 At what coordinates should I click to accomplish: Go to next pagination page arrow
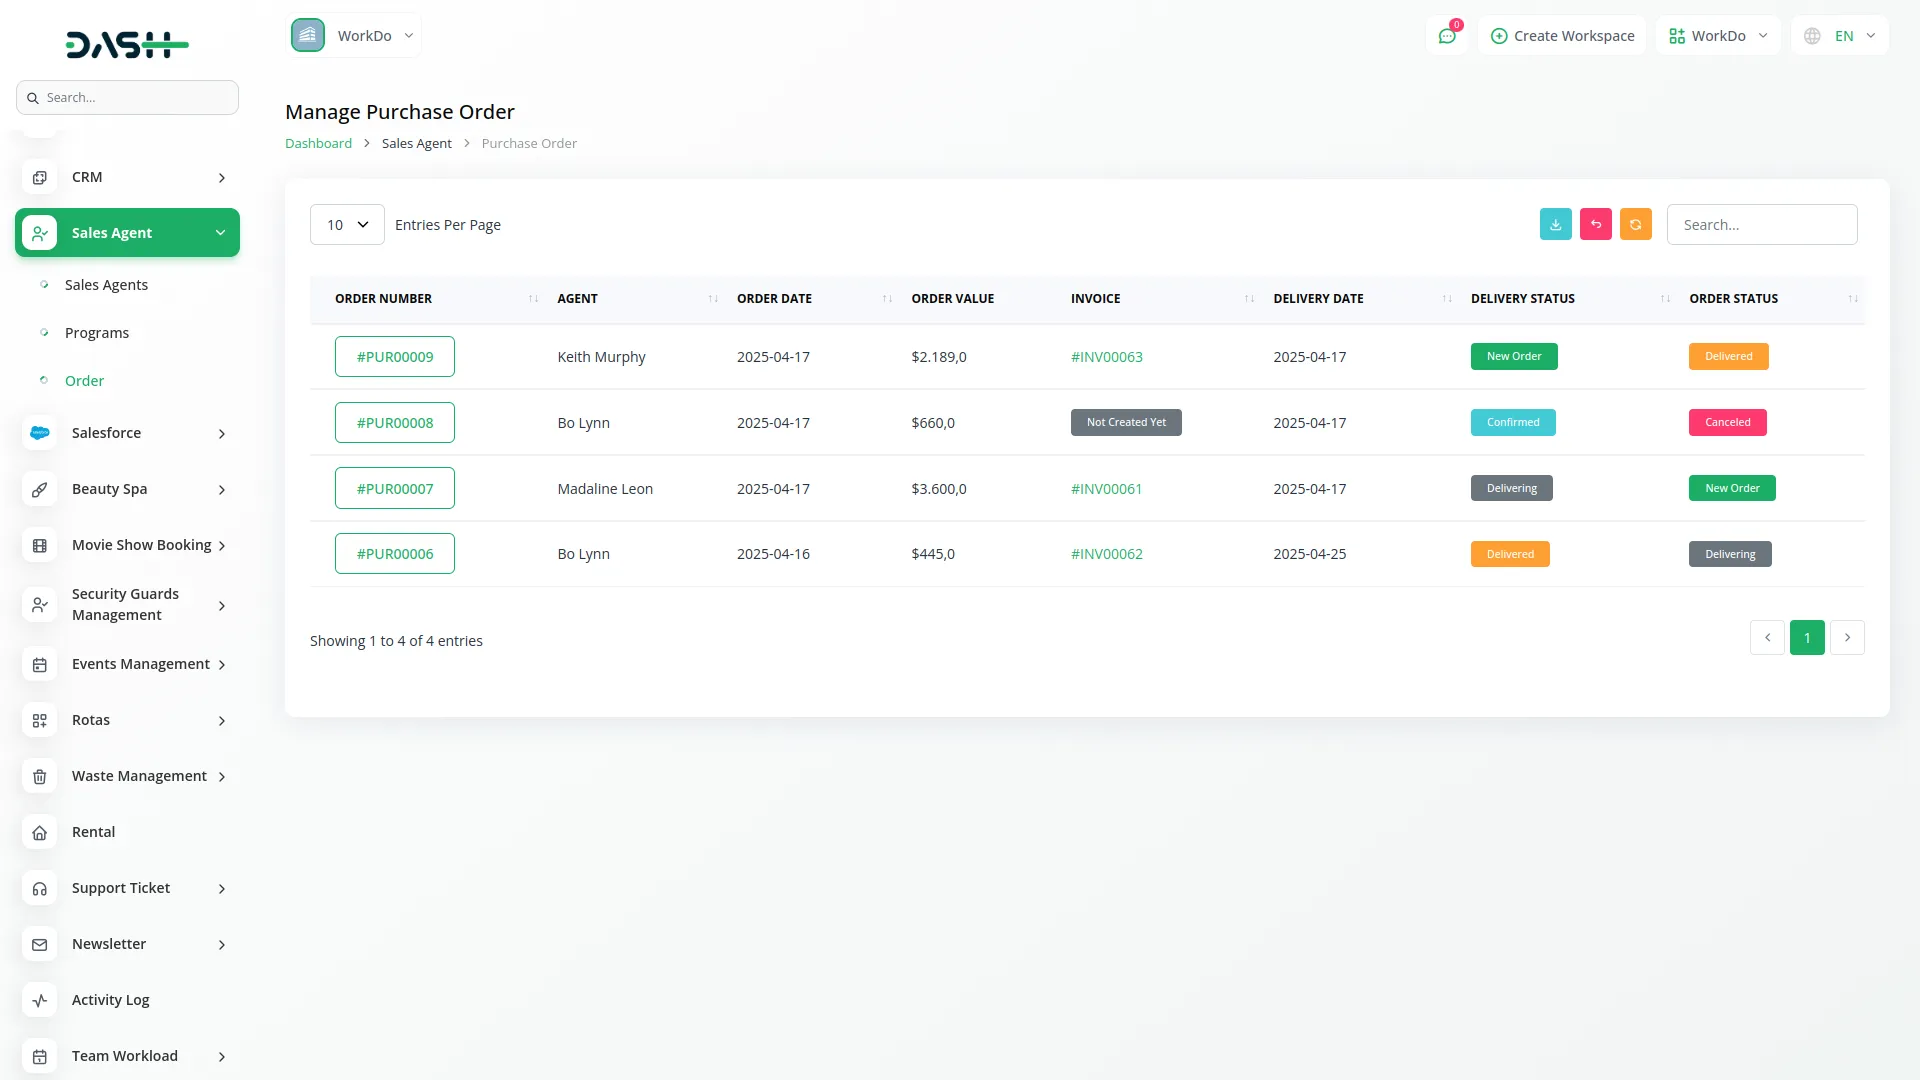click(1847, 638)
